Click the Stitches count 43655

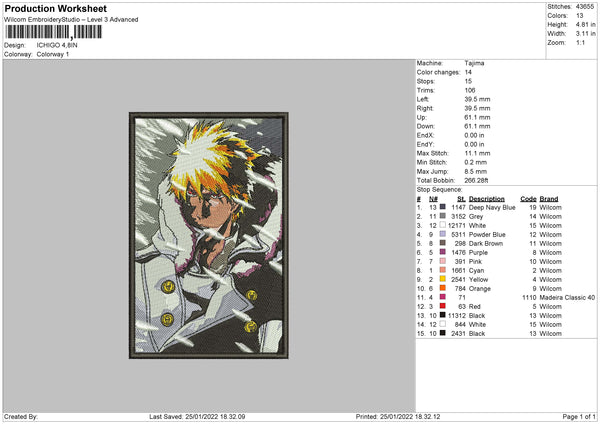[585, 7]
